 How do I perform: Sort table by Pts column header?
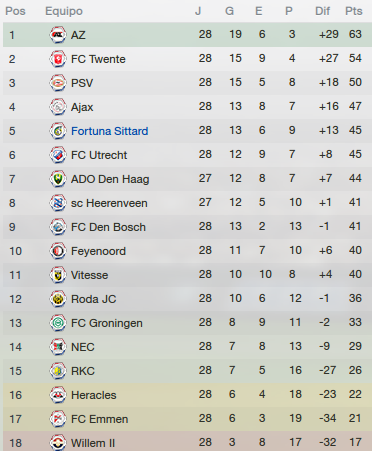tap(354, 11)
